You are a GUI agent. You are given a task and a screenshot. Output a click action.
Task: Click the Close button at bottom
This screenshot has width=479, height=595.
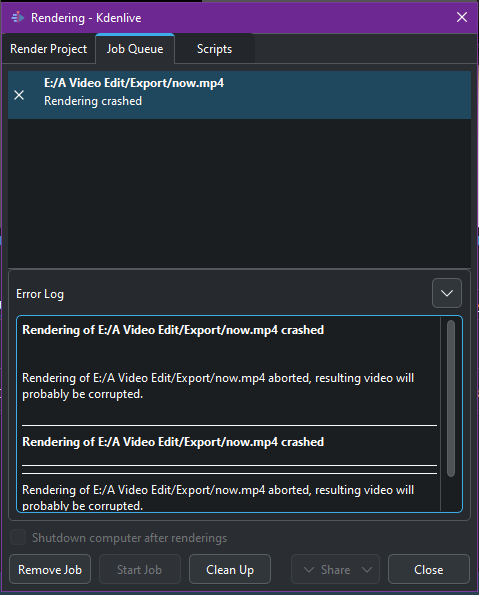tap(429, 569)
